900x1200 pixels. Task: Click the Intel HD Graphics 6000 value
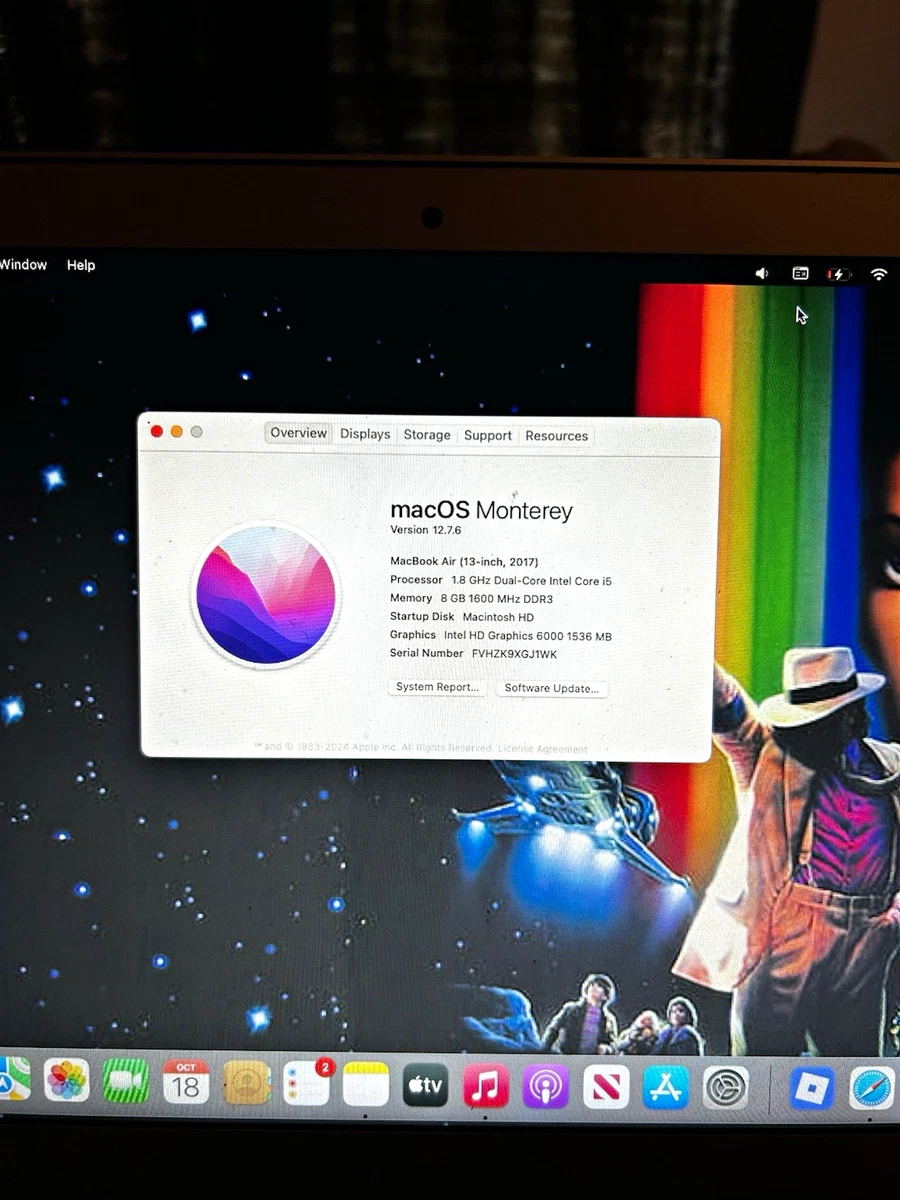[528, 635]
